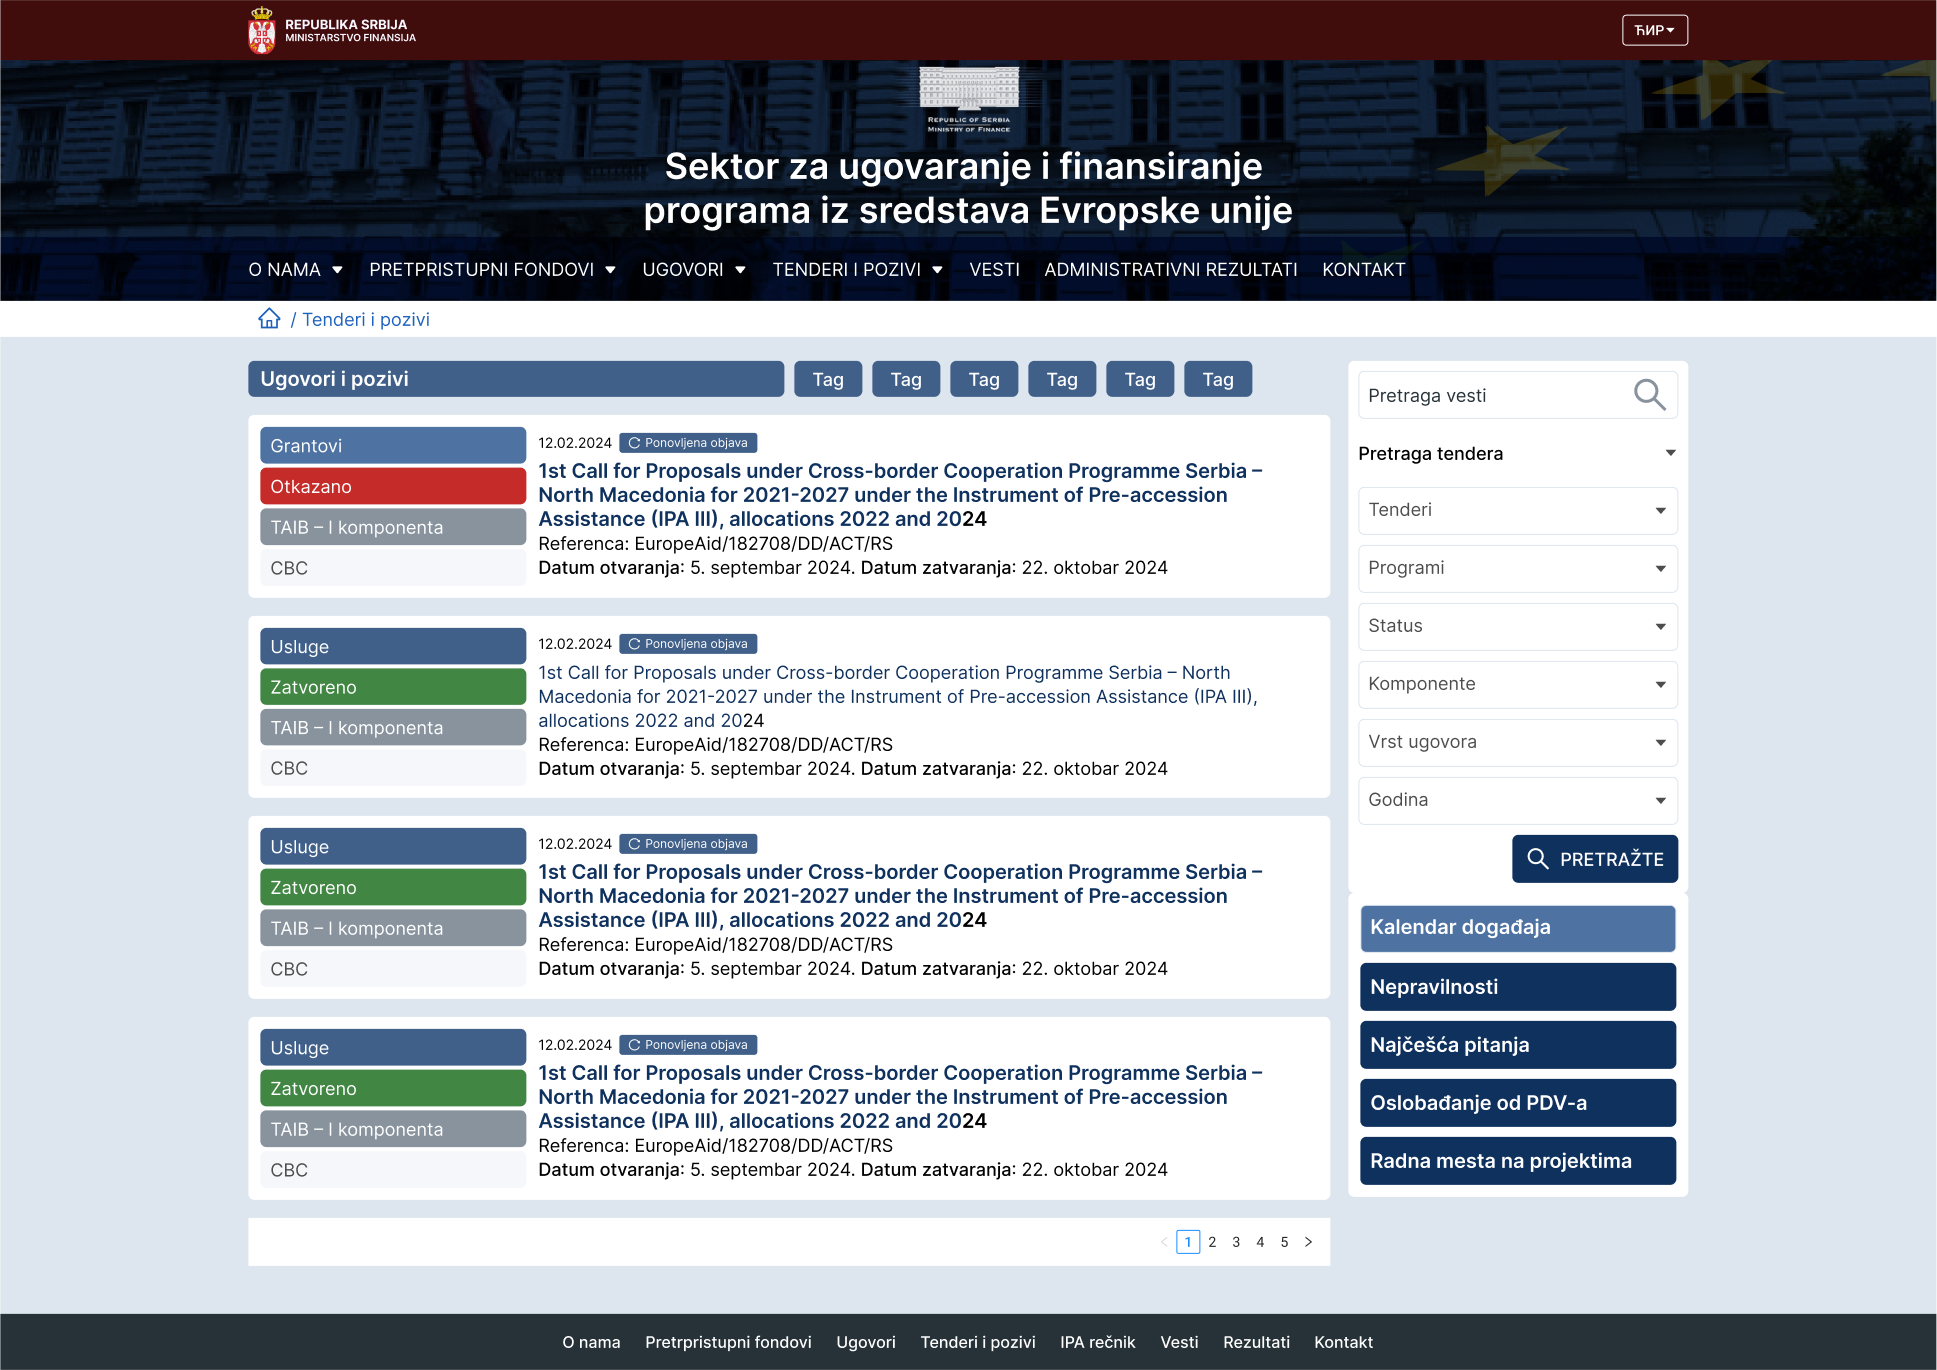Go to next page using right arrow
This screenshot has height=1370, width=1937.
(1308, 1242)
